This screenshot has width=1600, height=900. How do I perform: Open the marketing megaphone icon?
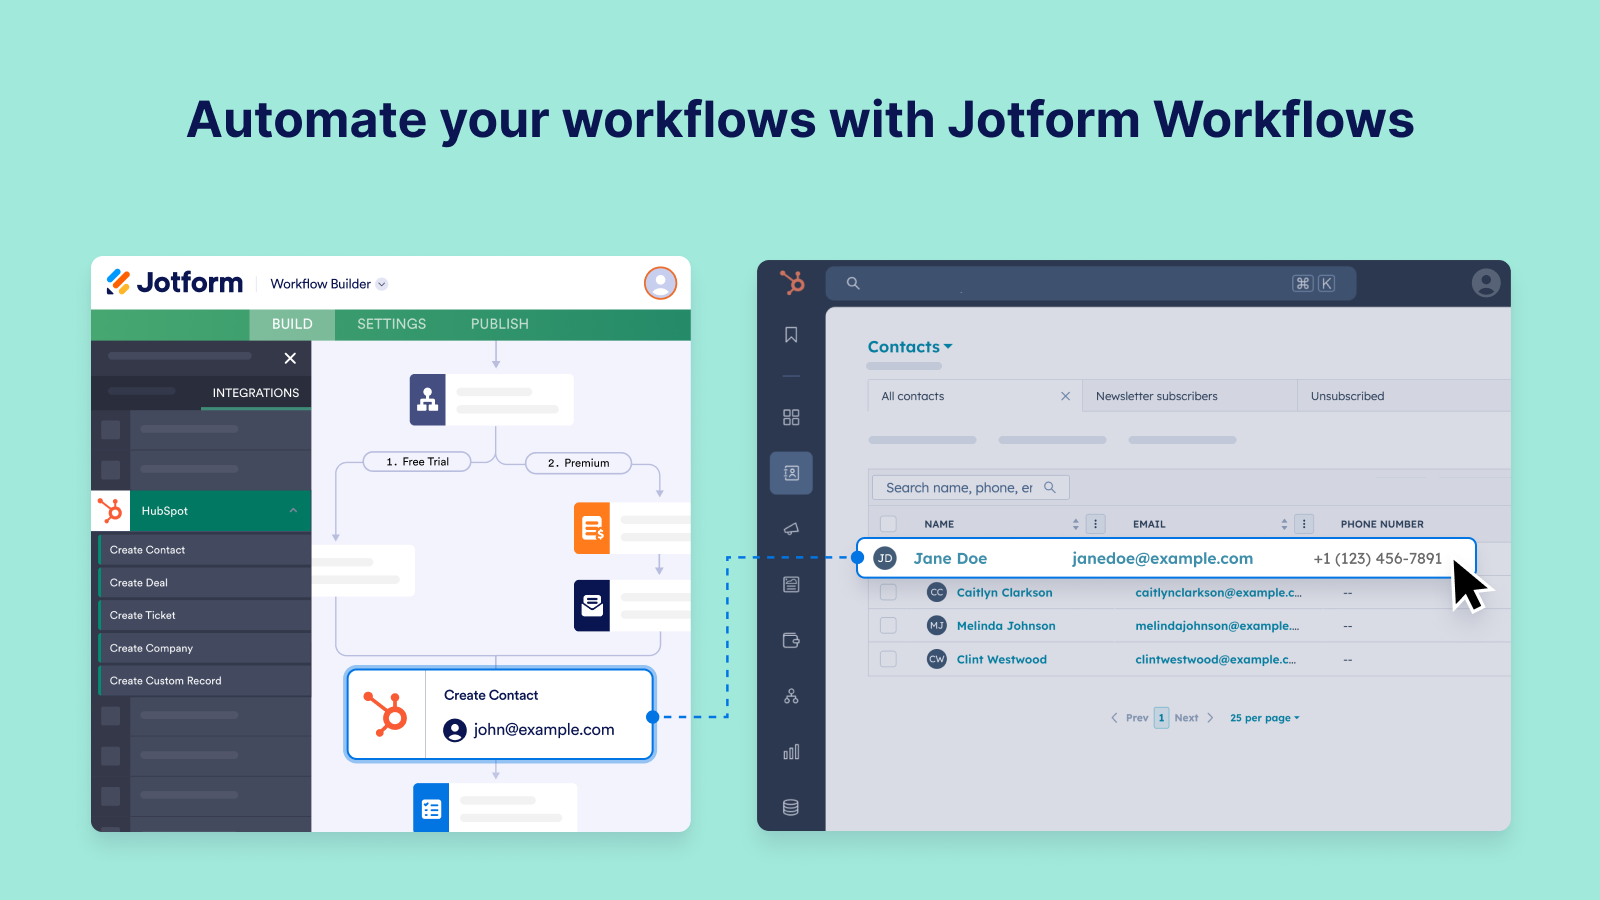click(x=791, y=530)
